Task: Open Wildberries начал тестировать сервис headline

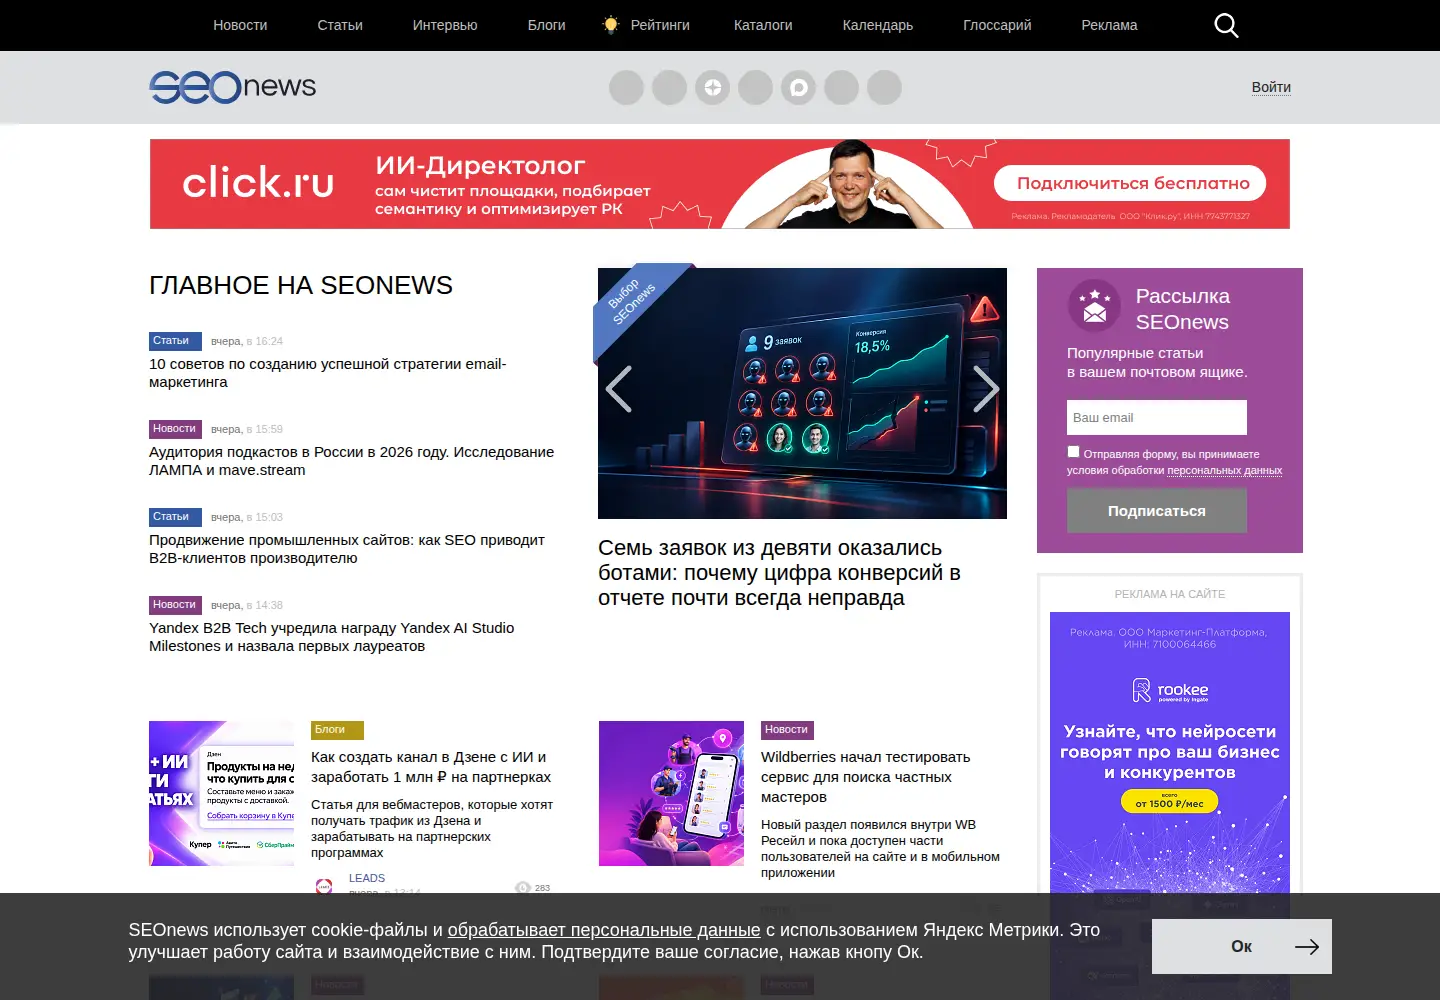Action: [x=866, y=777]
